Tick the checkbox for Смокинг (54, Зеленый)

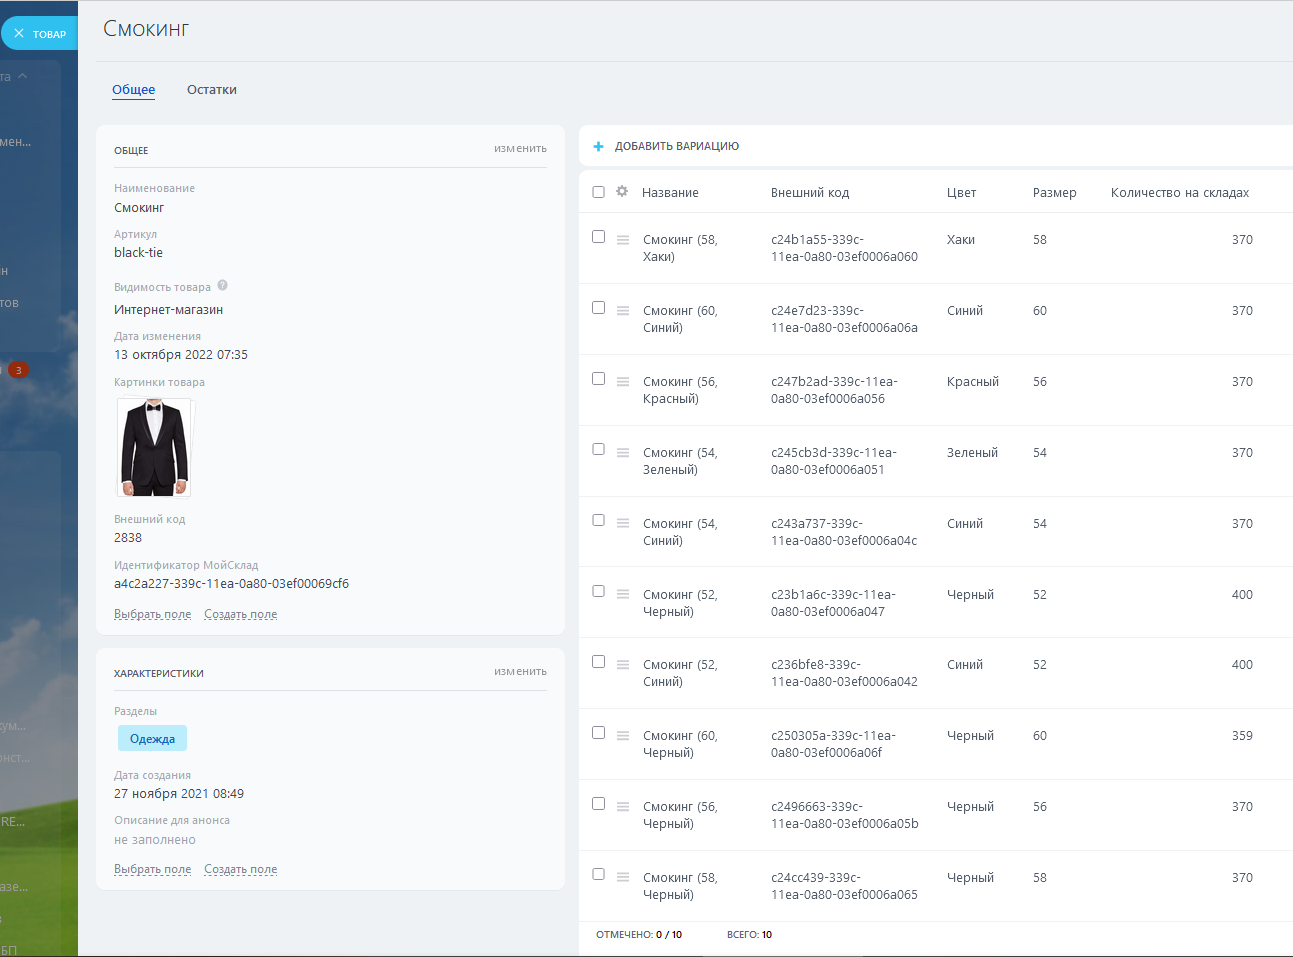[x=598, y=450]
